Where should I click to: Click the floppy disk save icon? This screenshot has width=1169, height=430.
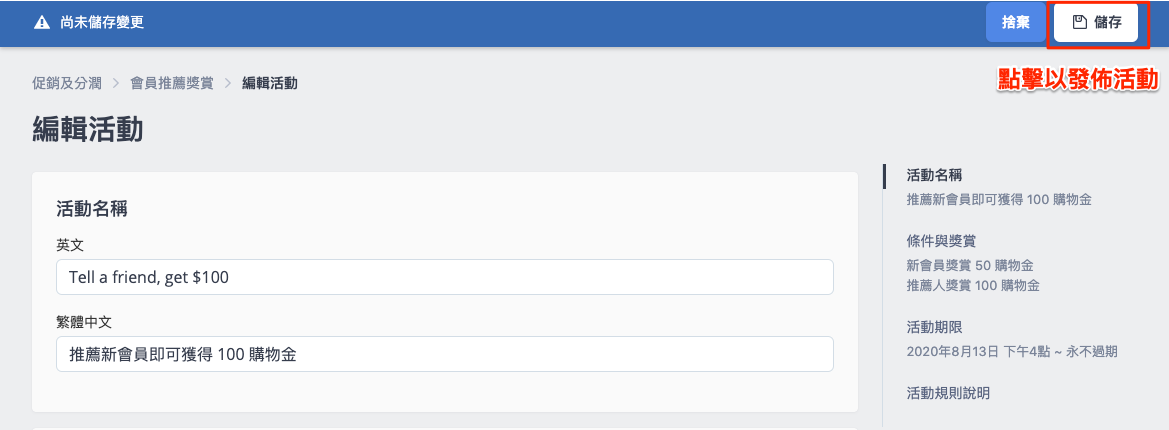[1080, 22]
